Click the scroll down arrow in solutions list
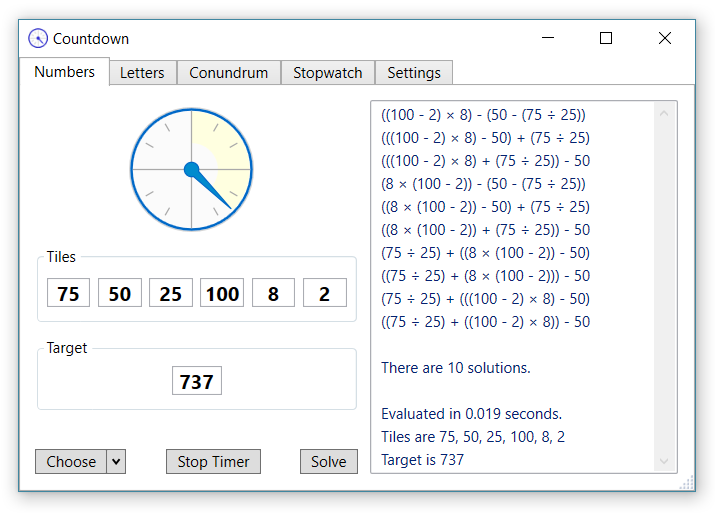Viewport: 715px width, 513px height. coord(664,461)
